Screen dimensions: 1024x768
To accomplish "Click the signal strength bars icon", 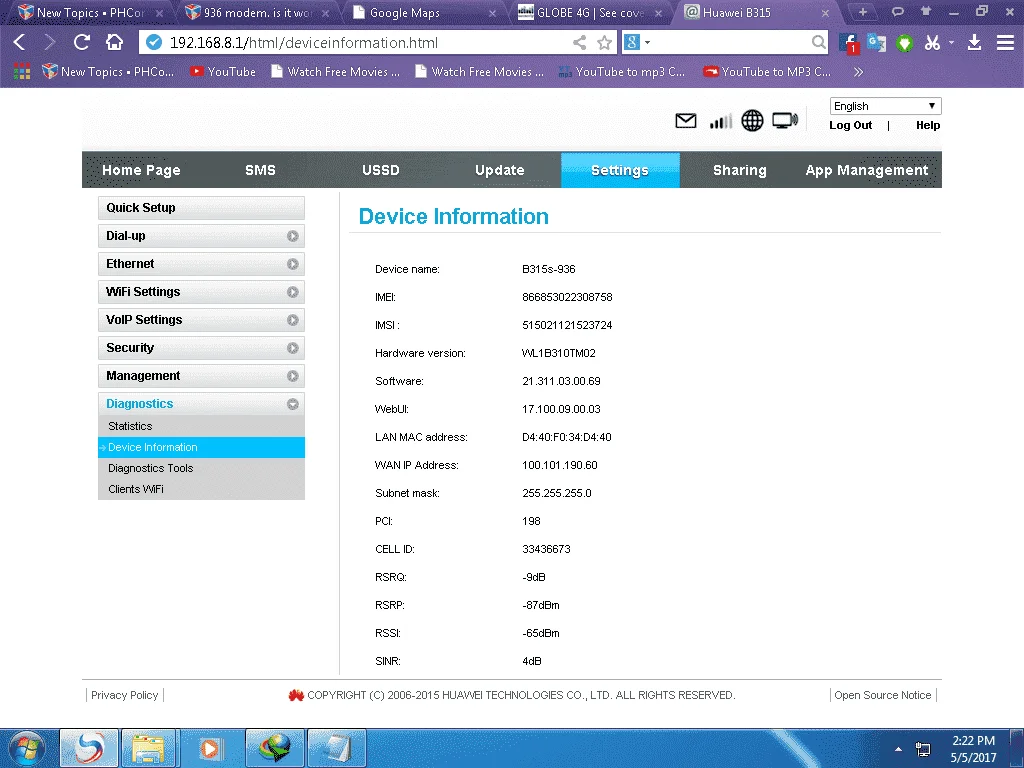I will coord(720,121).
